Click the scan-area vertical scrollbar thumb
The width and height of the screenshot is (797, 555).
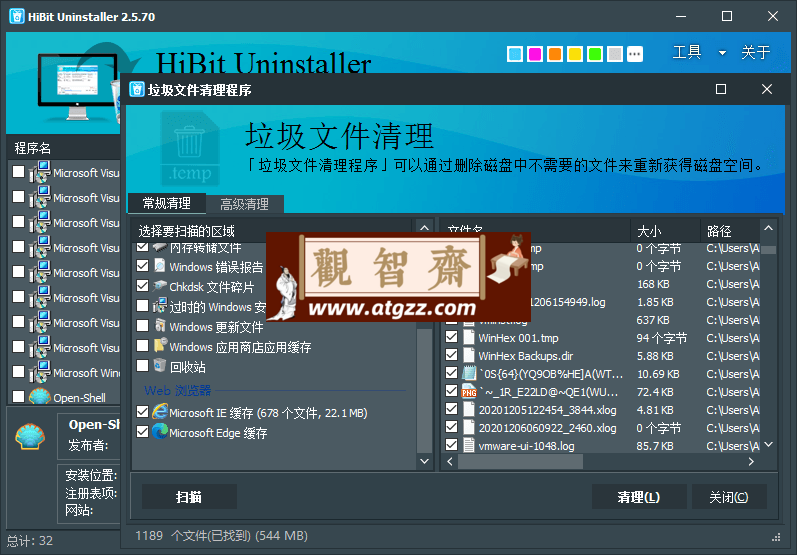[424, 390]
